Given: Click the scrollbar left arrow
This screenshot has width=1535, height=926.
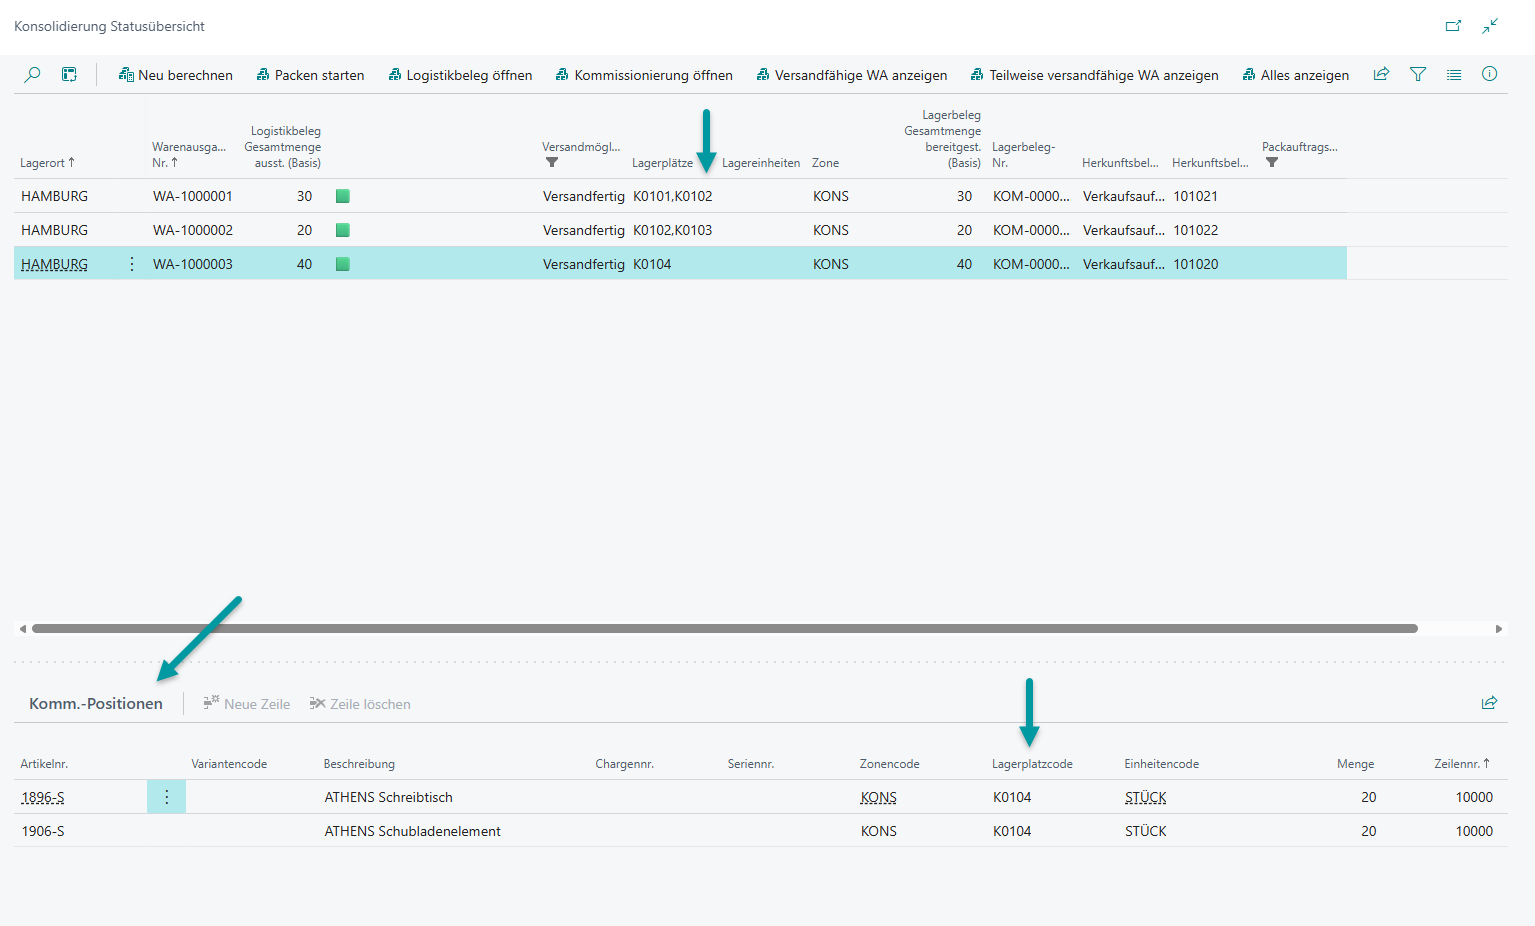Looking at the screenshot, I should [22, 629].
